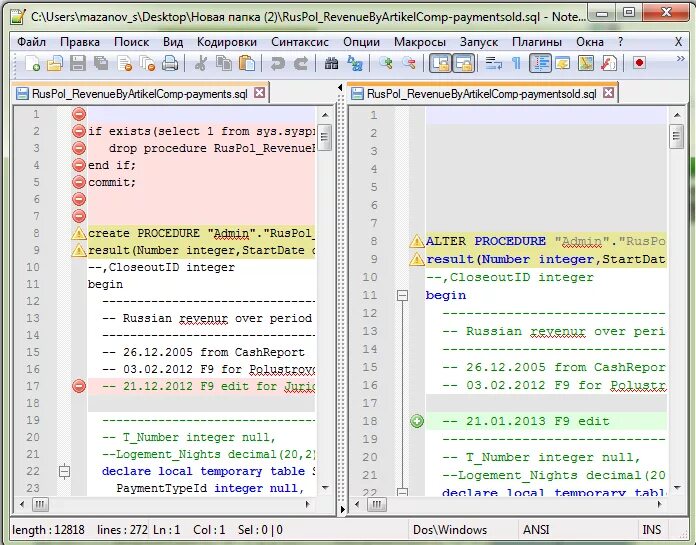
Task: Zoom in with the magnifier plus icon
Action: pos(385,63)
